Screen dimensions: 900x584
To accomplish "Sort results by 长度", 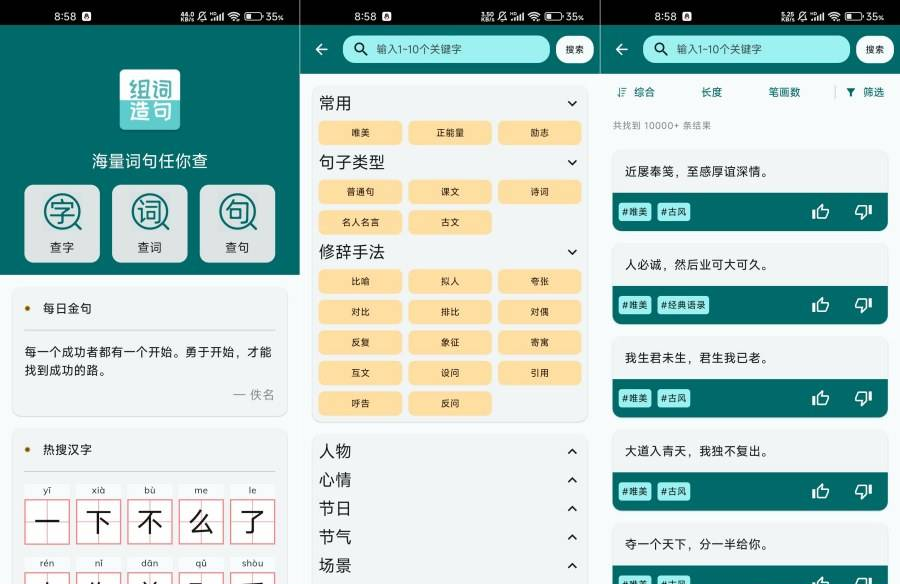I will coord(711,92).
